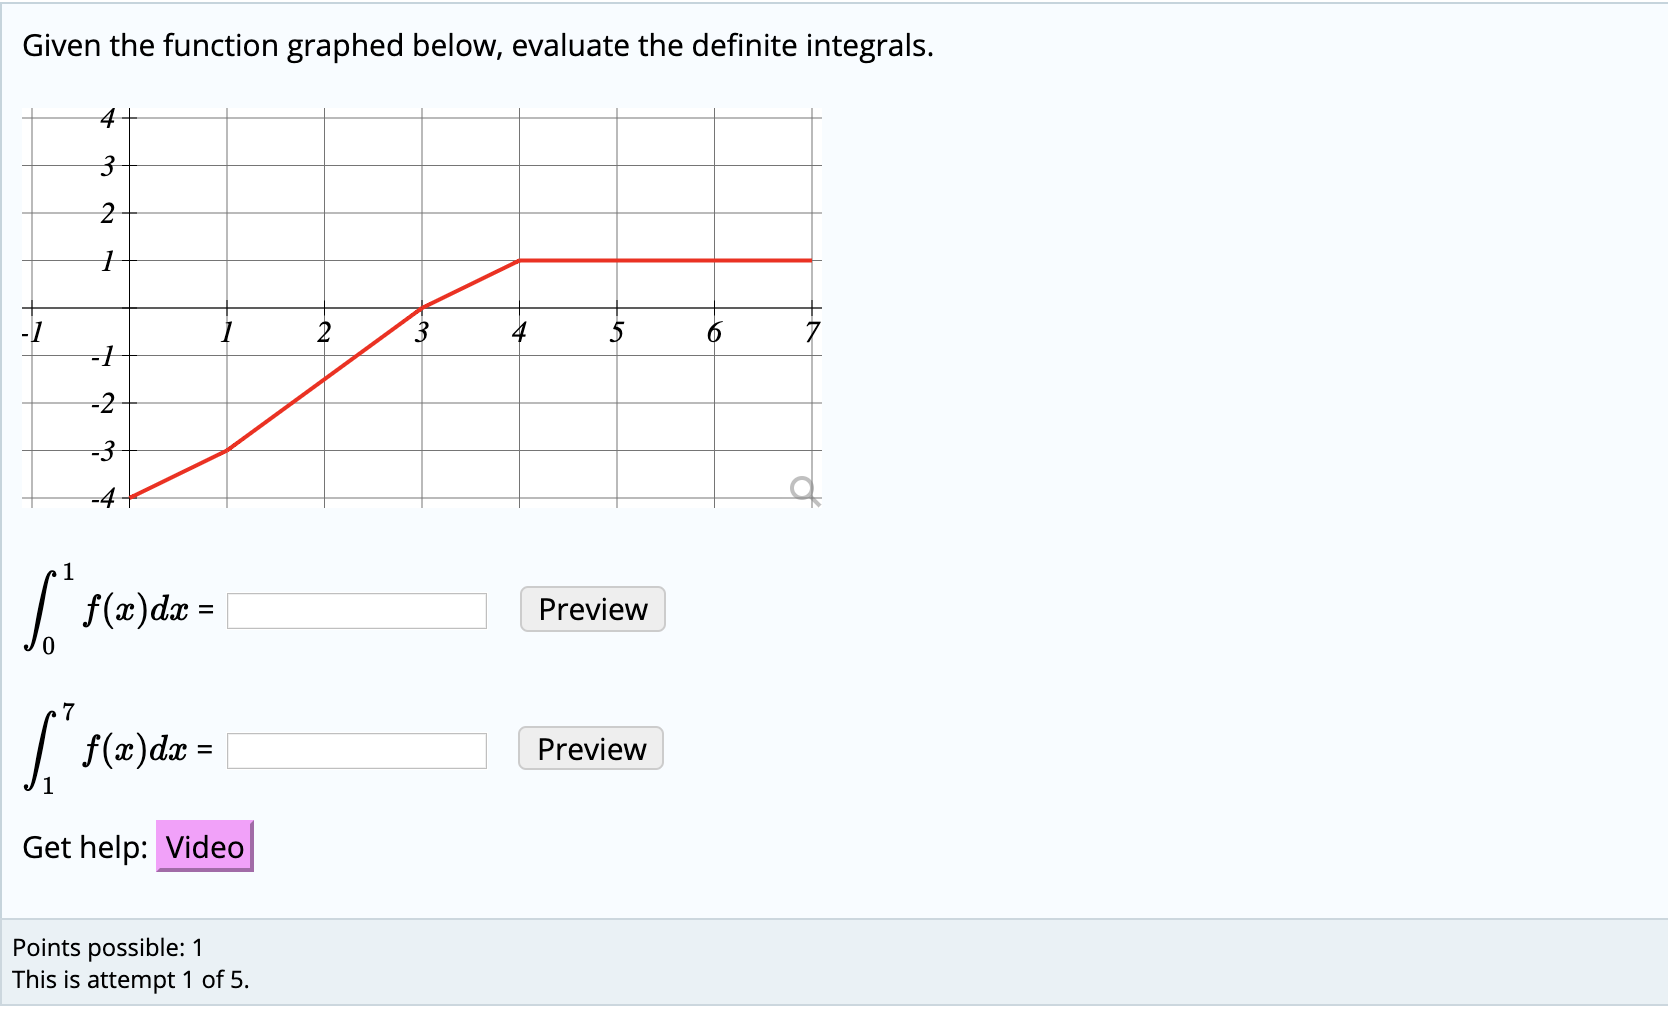Screen dimensions: 1668x1030
Task: Click inside the second integral answer box
Action: click(356, 749)
